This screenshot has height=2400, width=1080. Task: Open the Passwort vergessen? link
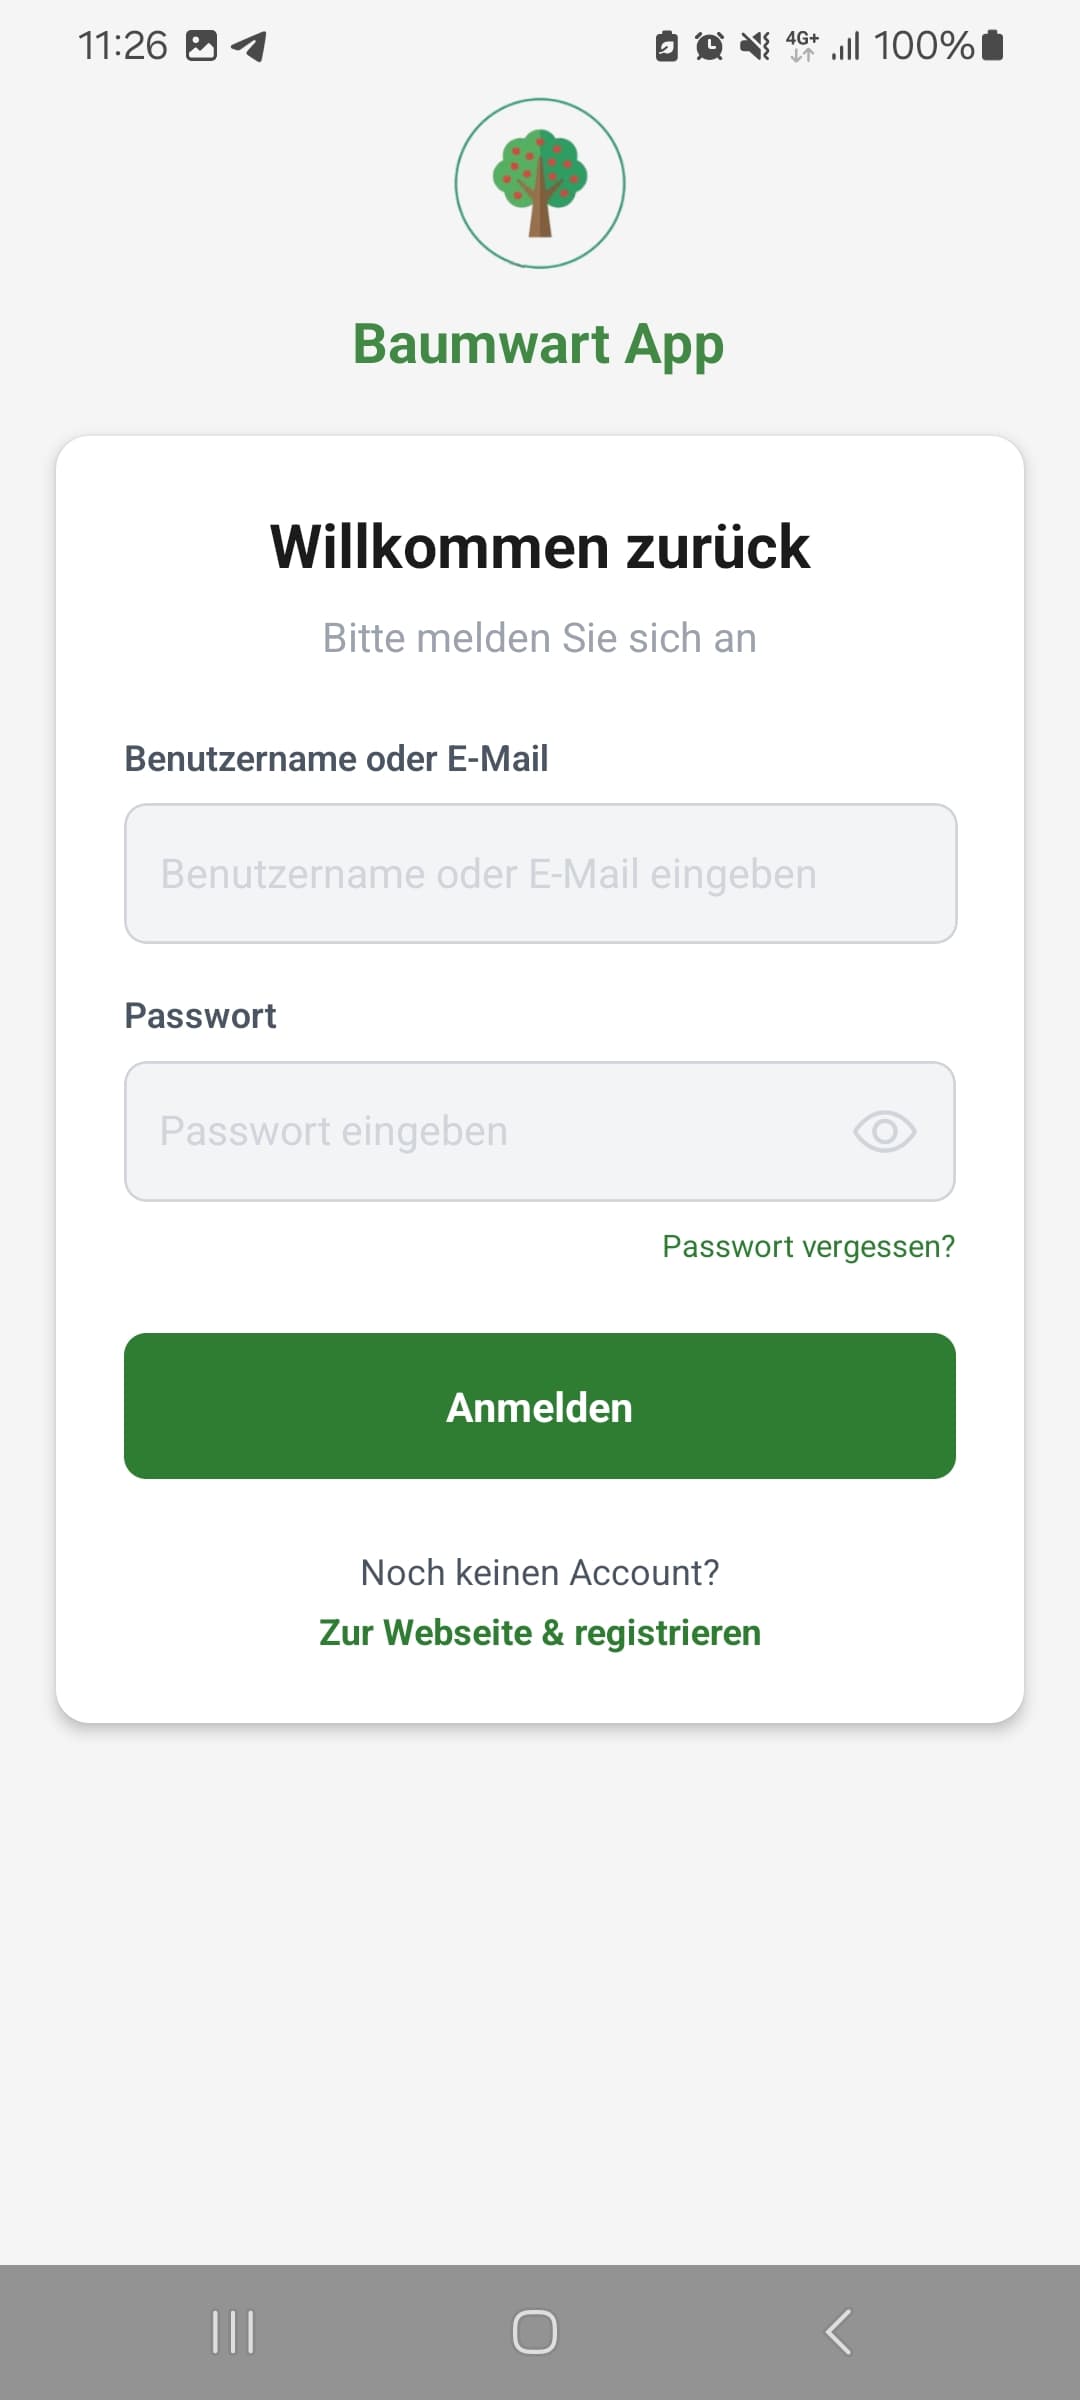click(x=808, y=1247)
